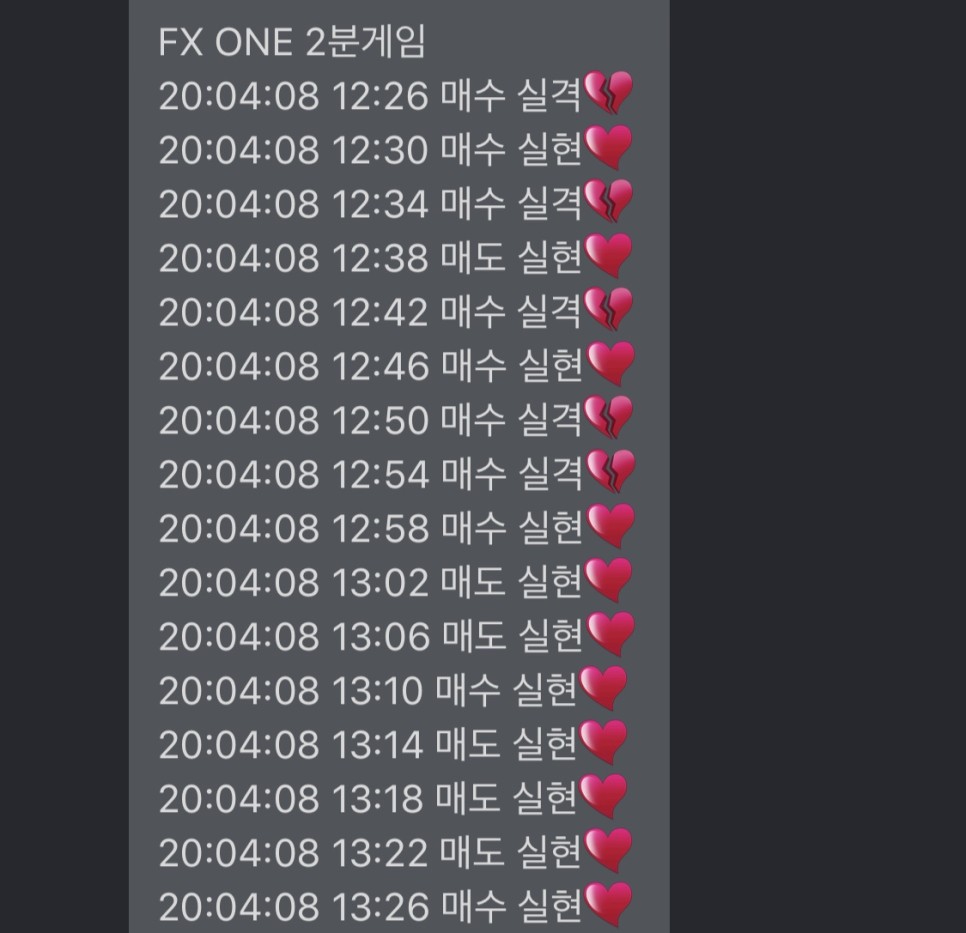Click the heart emoji on the 12:58 row
Image resolution: width=966 pixels, height=933 pixels.
(610, 526)
